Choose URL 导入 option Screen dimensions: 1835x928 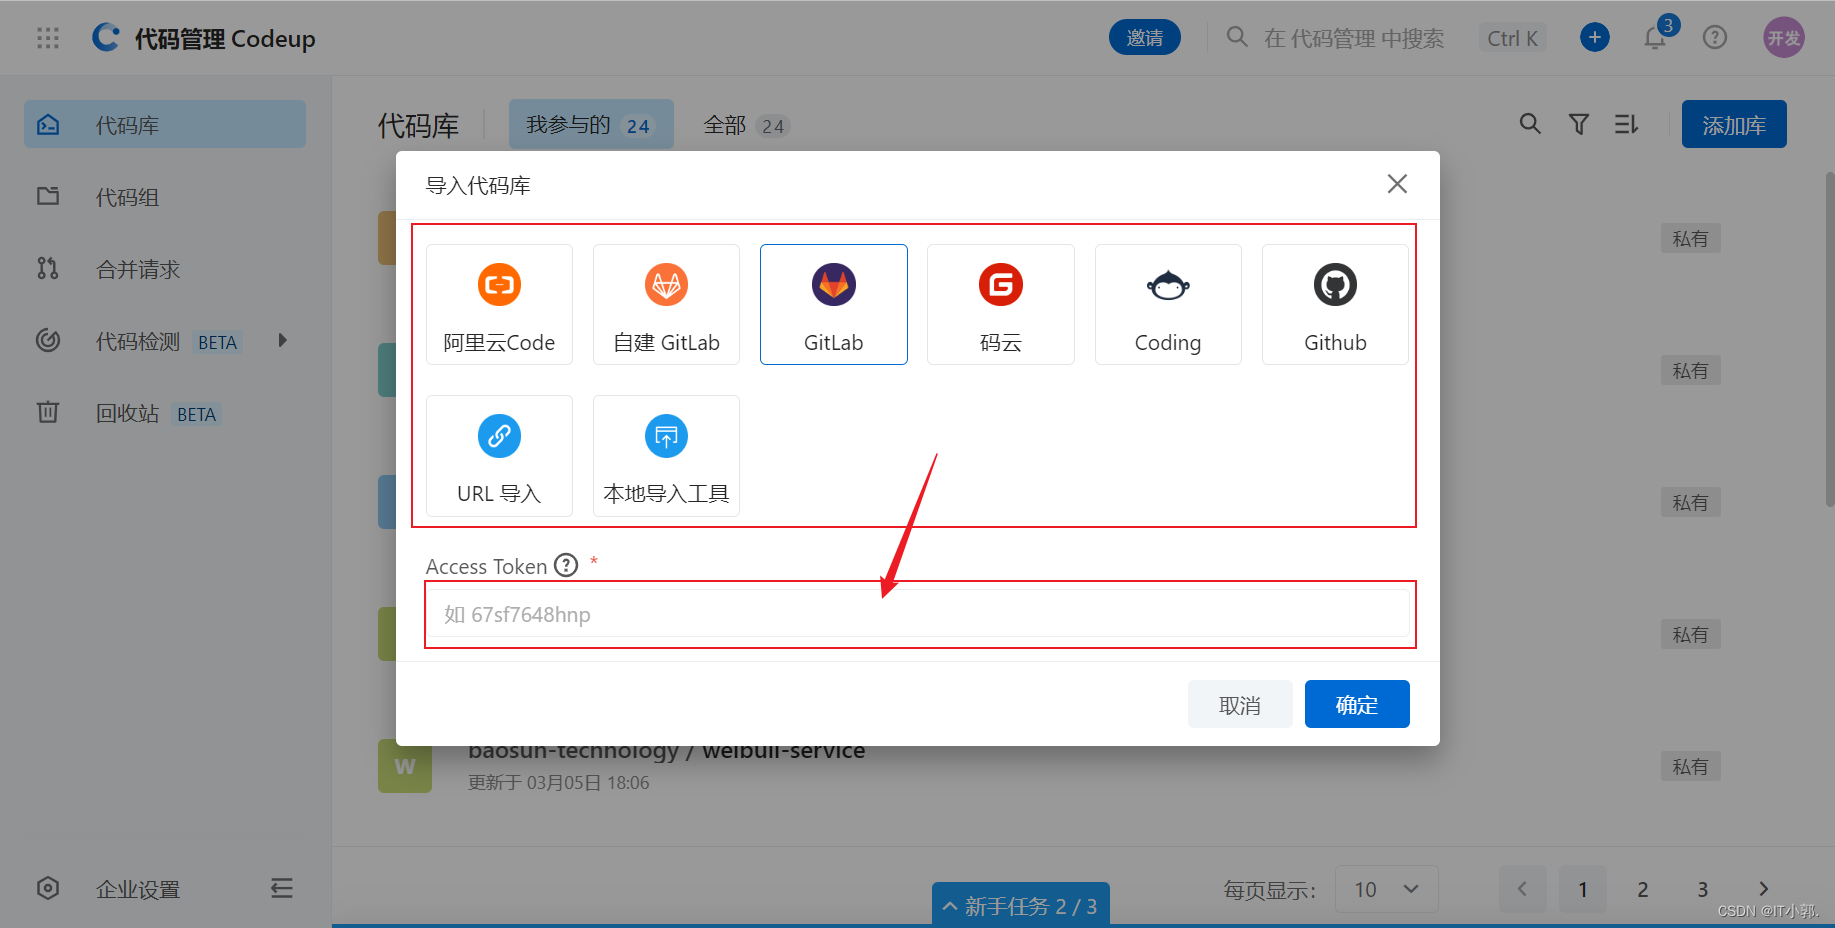(499, 456)
